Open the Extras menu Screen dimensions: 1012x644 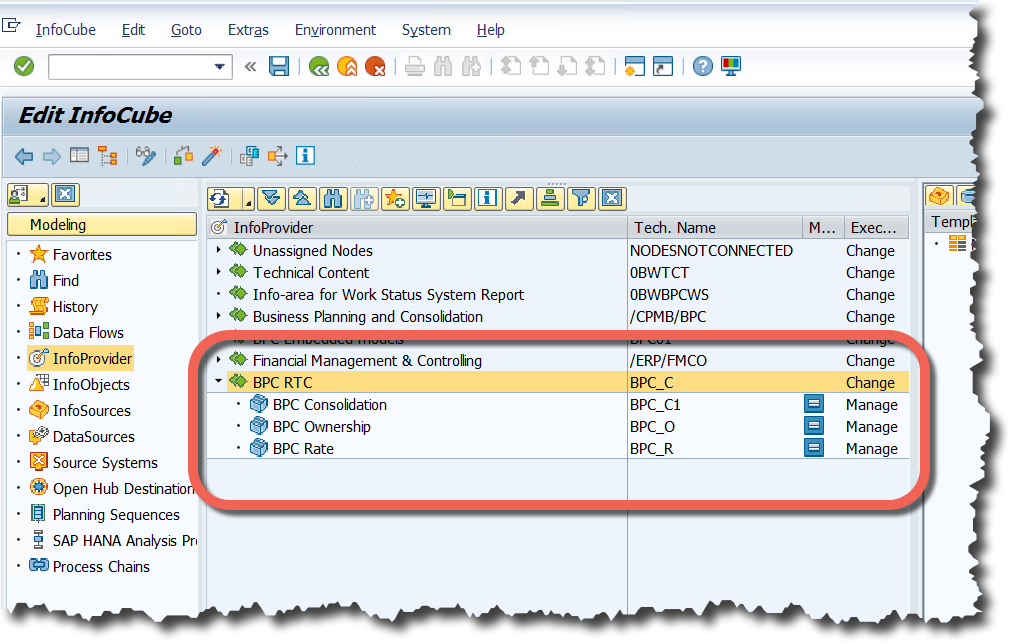pyautogui.click(x=248, y=30)
